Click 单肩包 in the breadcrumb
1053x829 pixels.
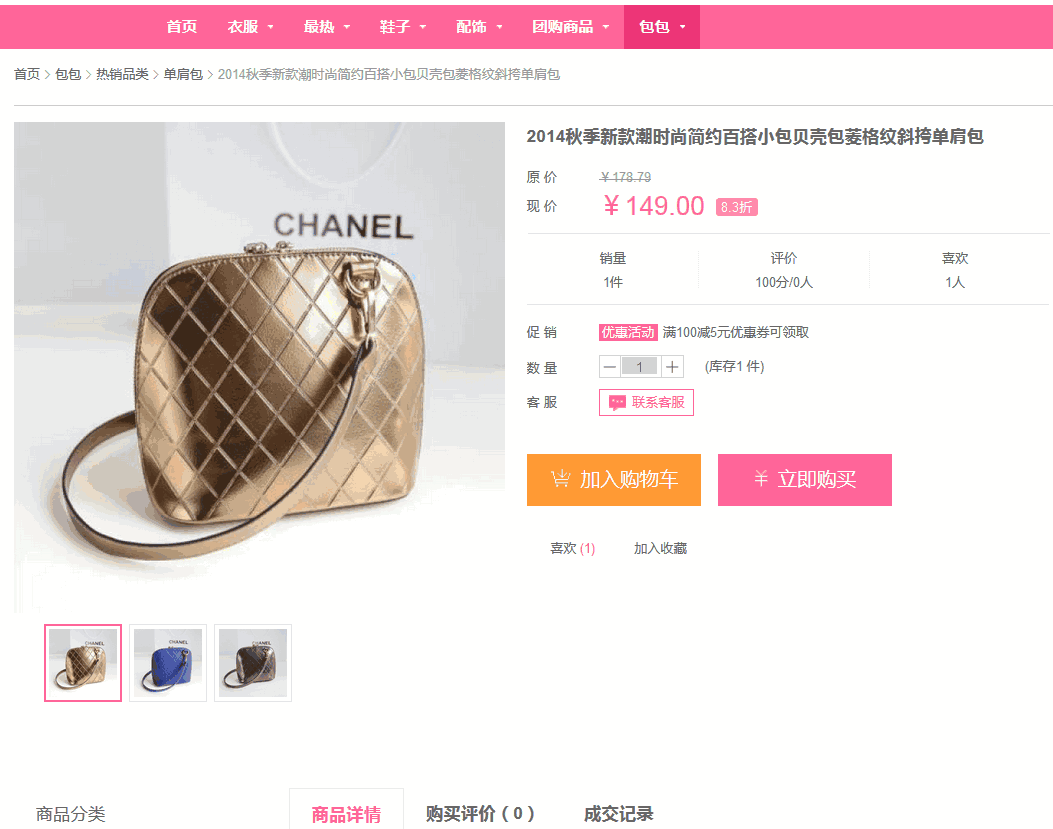[x=183, y=74]
